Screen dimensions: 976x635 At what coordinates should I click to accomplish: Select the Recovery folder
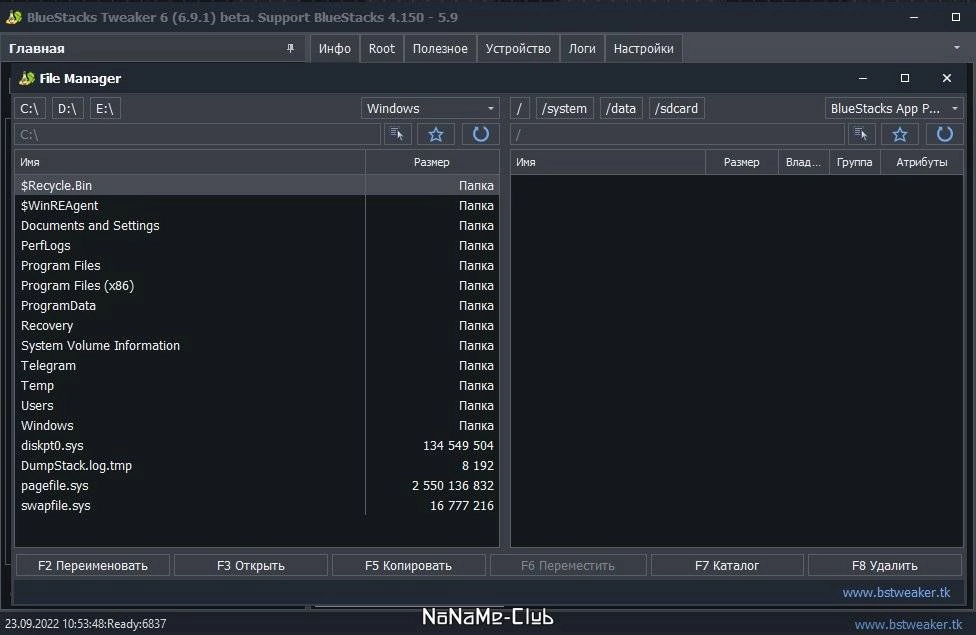257,325
